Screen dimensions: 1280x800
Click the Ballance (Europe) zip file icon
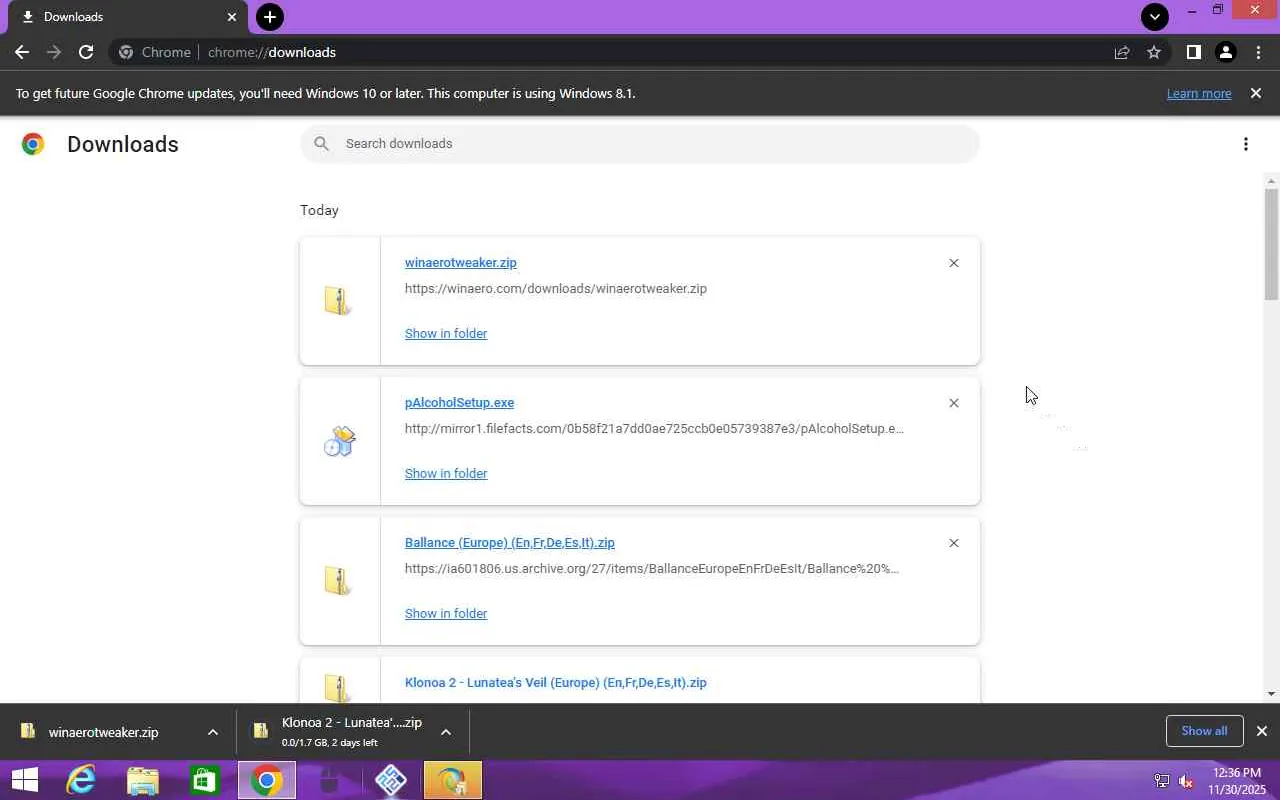pos(338,580)
